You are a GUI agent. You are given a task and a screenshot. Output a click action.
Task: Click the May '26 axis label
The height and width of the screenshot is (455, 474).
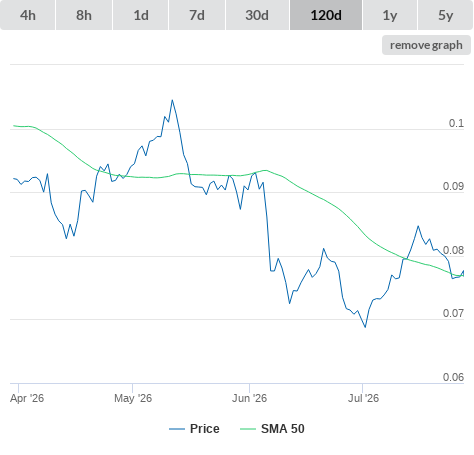[x=133, y=398]
